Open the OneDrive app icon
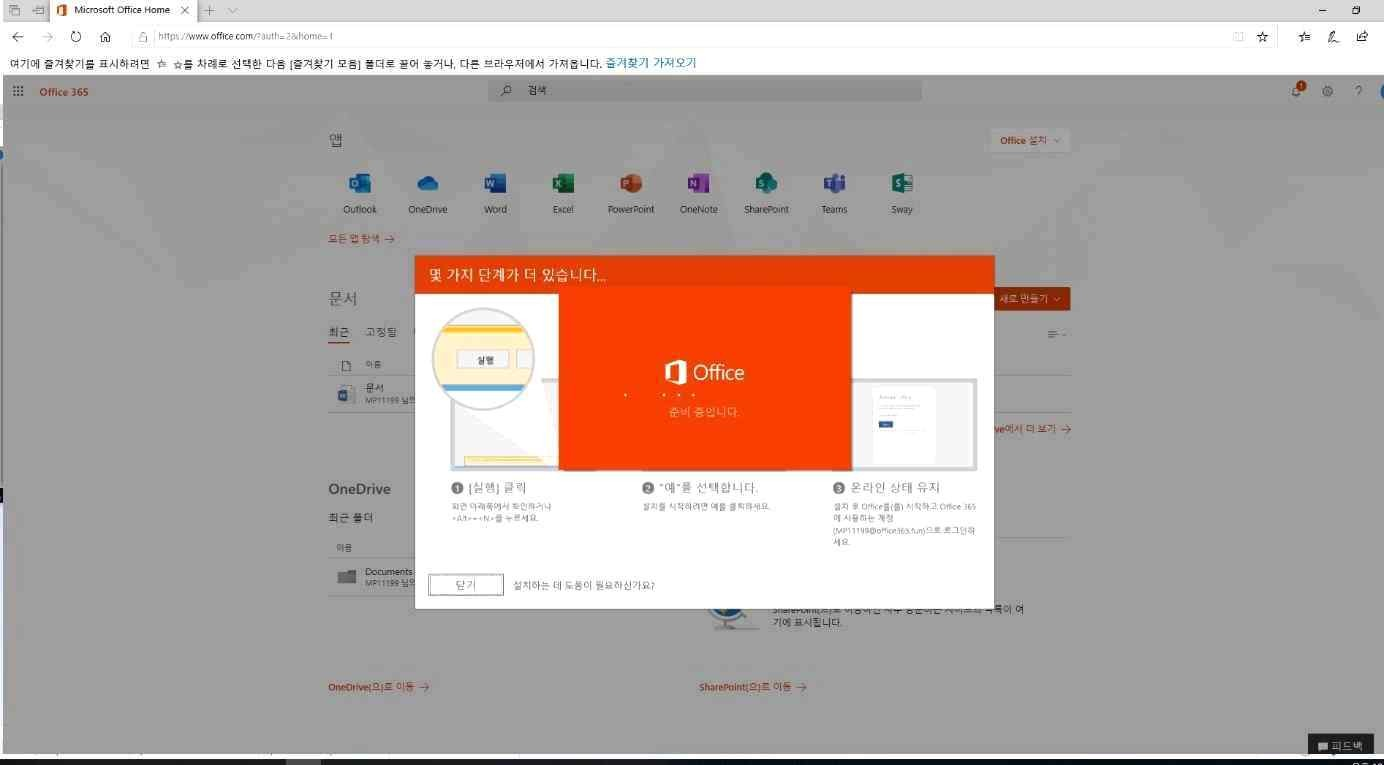Screen dimensions: 1384x765 pos(428,184)
